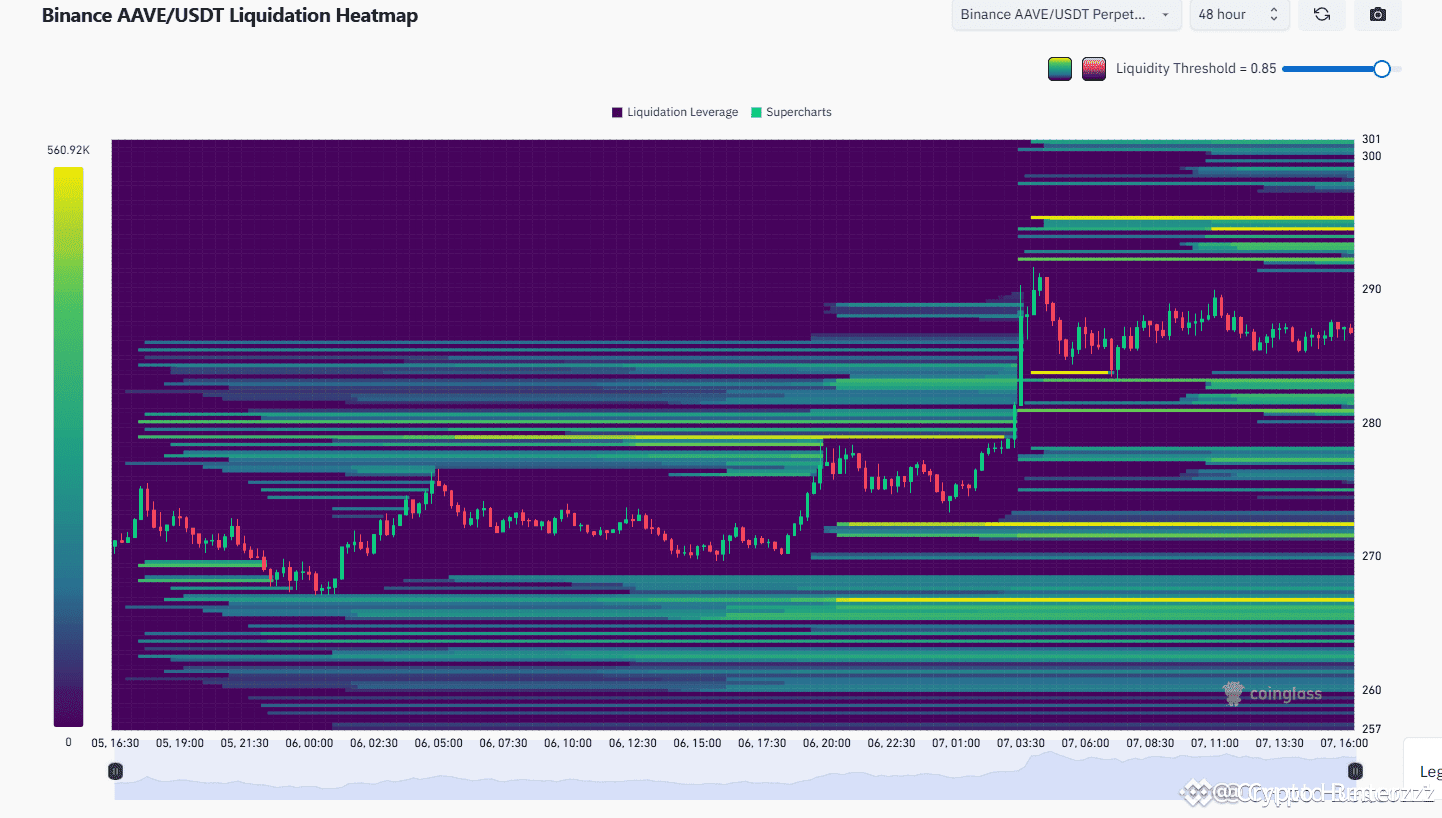This screenshot has width=1442, height=818.
Task: Click the Binance AAVE/USDT Liquidation Heatmap title
Action: (x=230, y=15)
